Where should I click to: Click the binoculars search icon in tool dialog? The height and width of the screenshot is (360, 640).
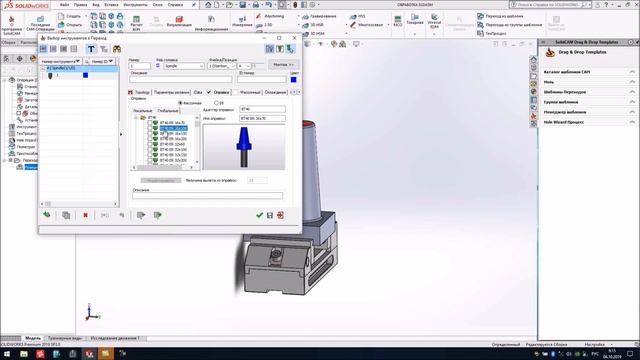click(117, 49)
